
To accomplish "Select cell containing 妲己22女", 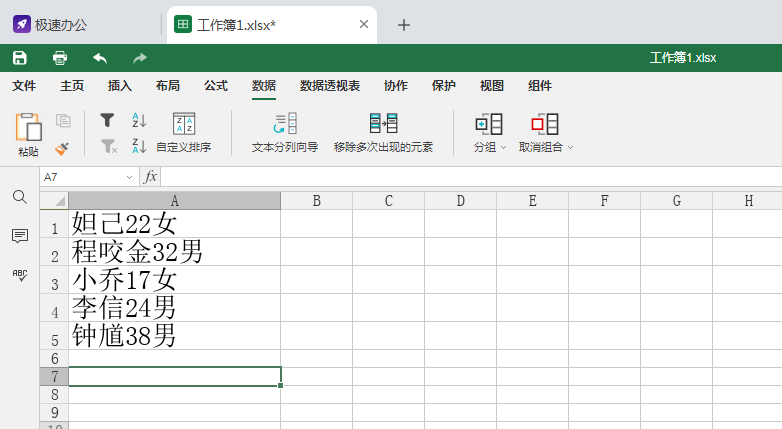I will (175, 223).
